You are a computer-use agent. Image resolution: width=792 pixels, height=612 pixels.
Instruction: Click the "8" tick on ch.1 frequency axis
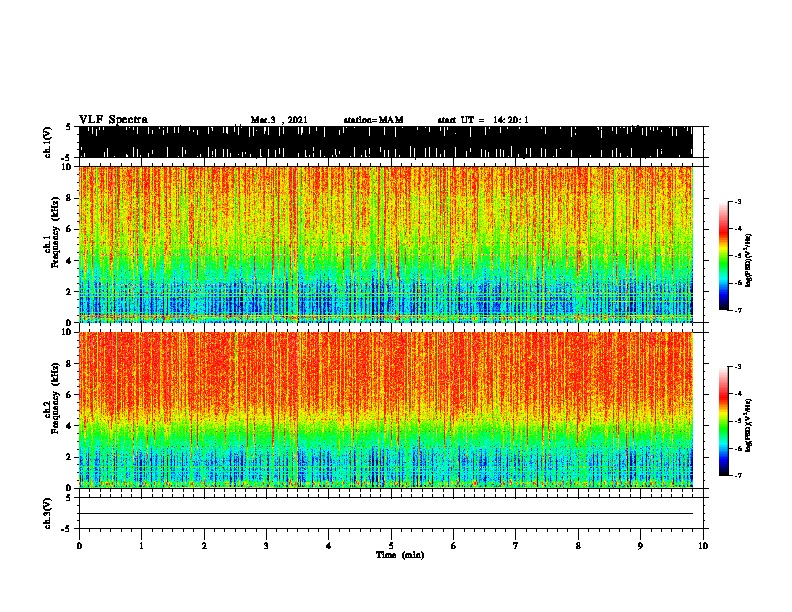coord(70,198)
